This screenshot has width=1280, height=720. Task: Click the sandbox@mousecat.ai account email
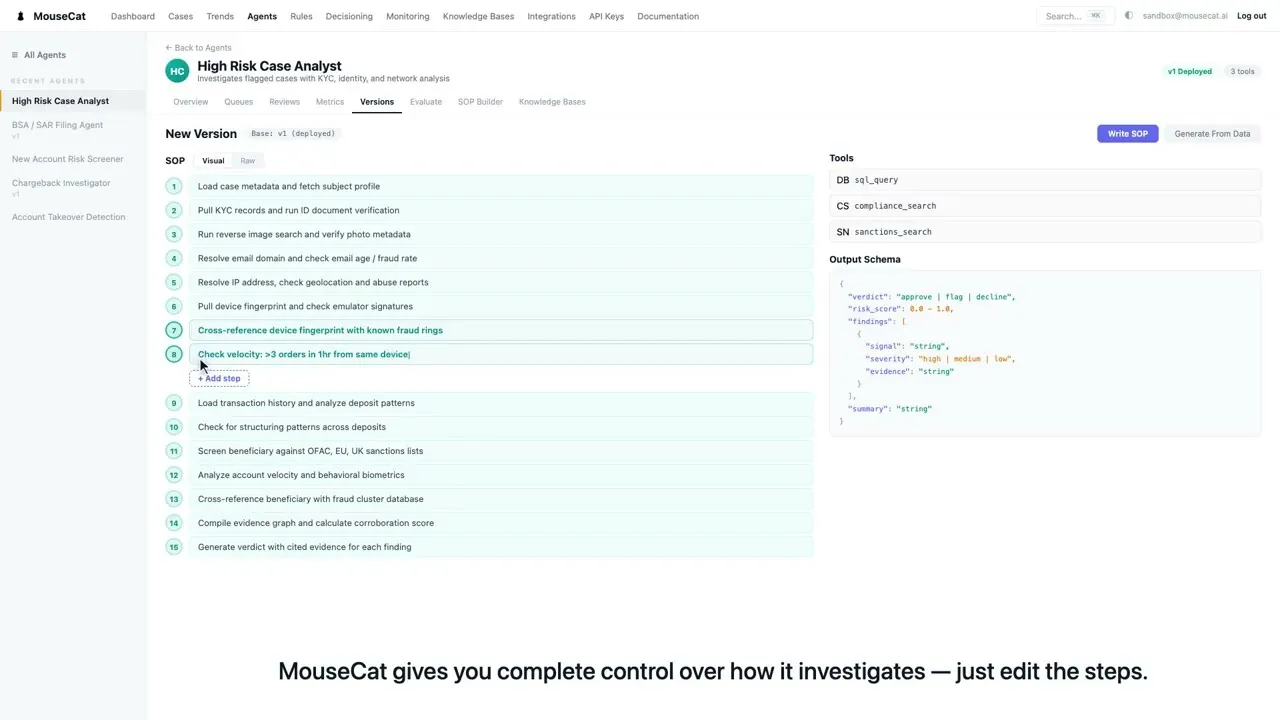tap(1184, 16)
